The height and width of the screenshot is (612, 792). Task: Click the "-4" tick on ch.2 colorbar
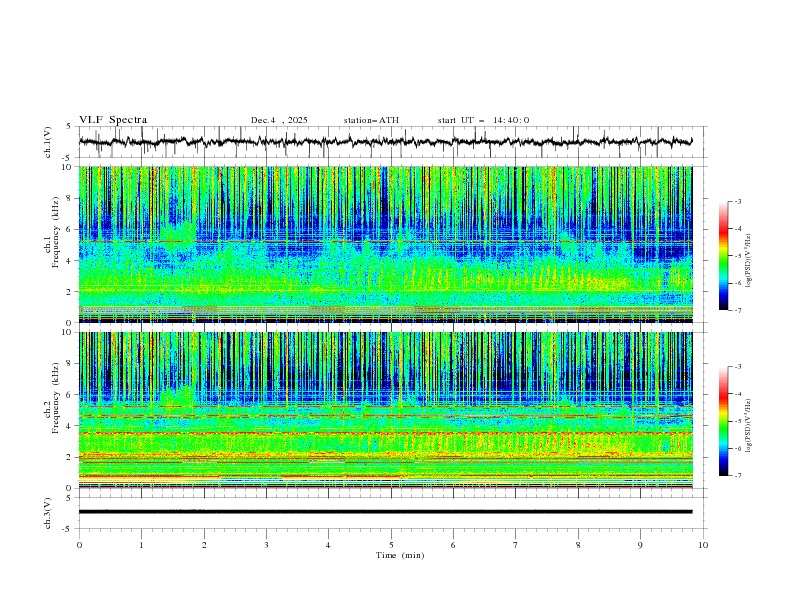[737, 394]
